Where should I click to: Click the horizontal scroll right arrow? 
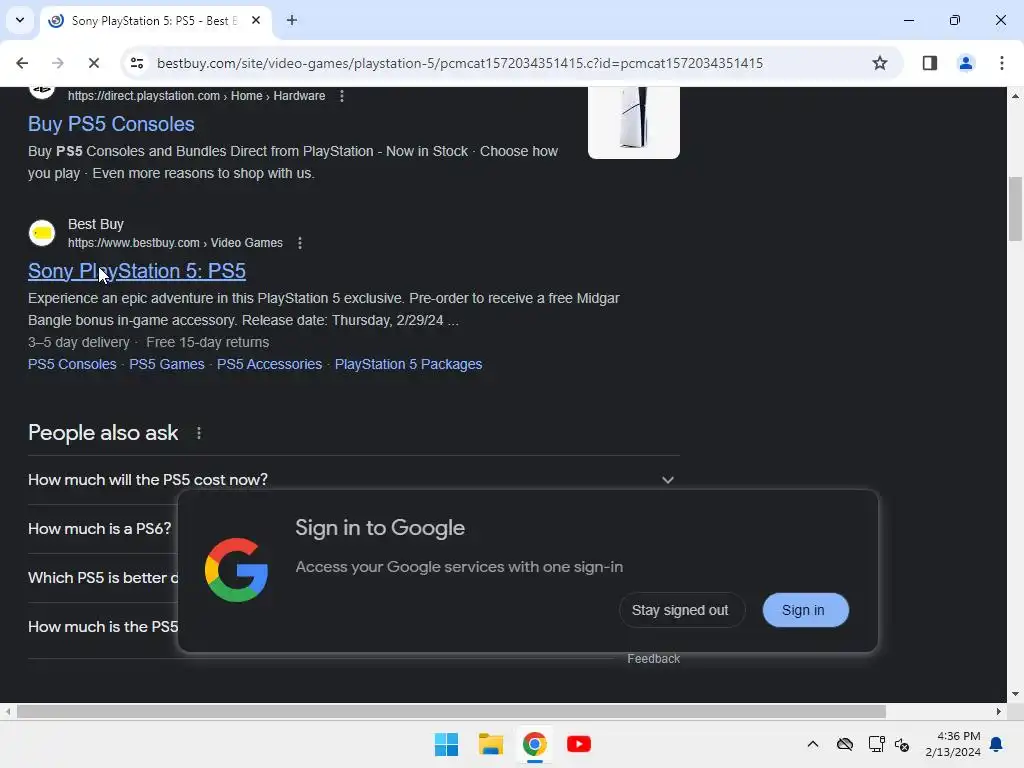999,712
